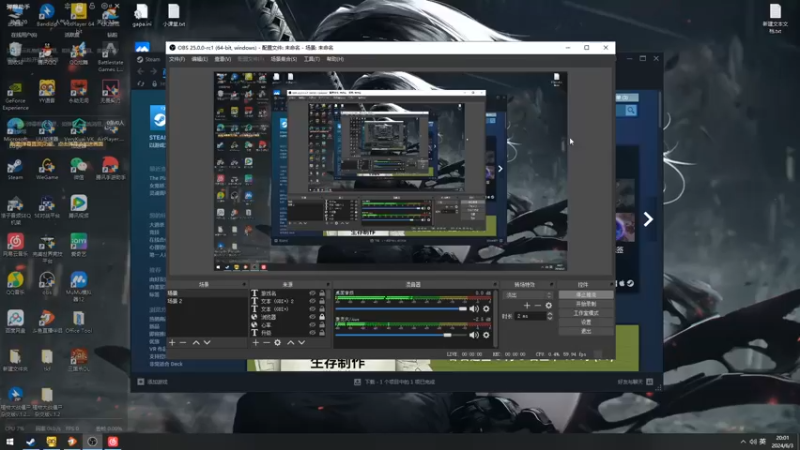Move source down in Sources panel
This screenshot has width=800, height=450.
coord(302,342)
